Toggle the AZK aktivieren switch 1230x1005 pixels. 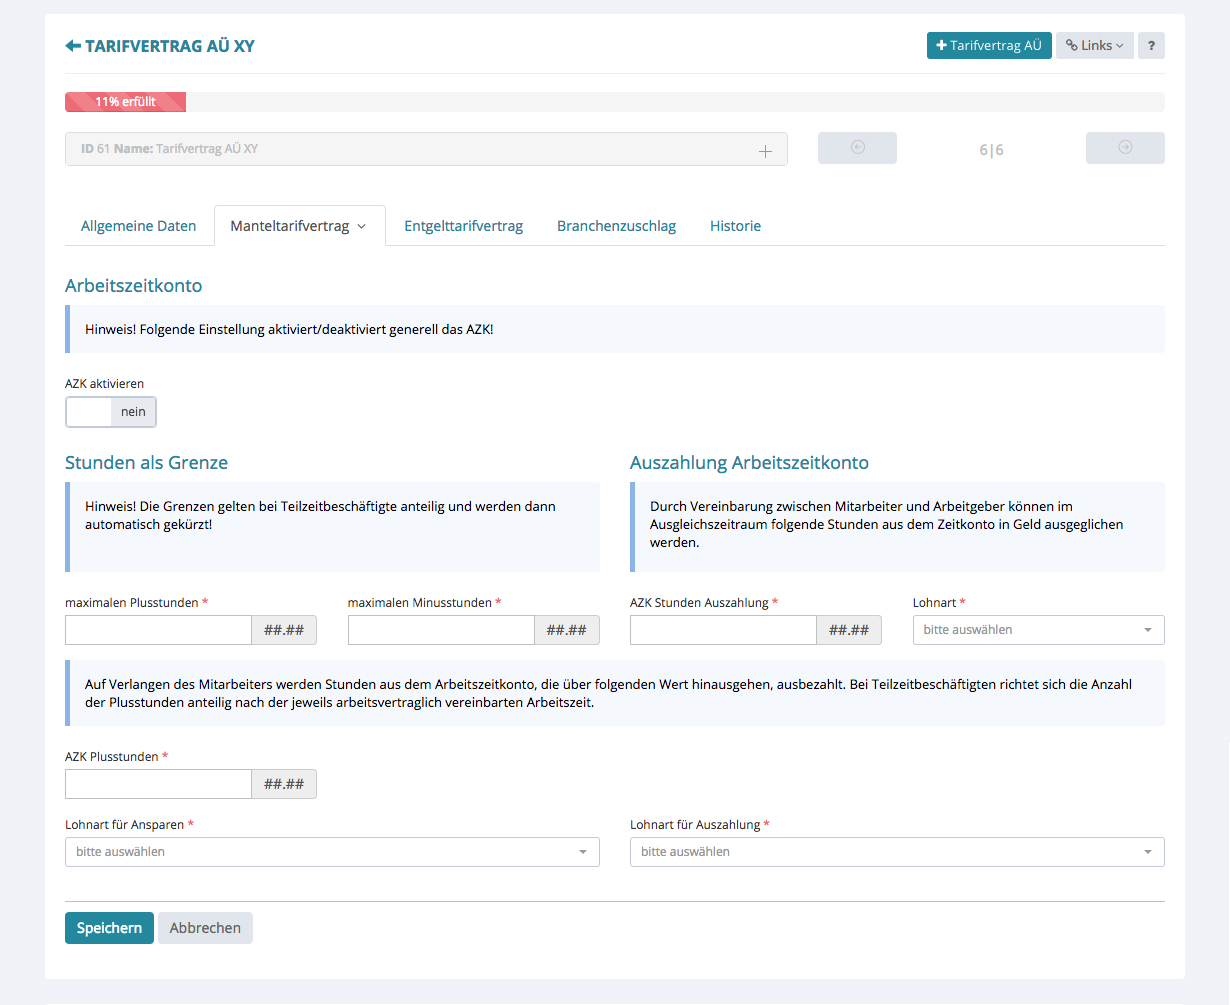[x=111, y=412]
